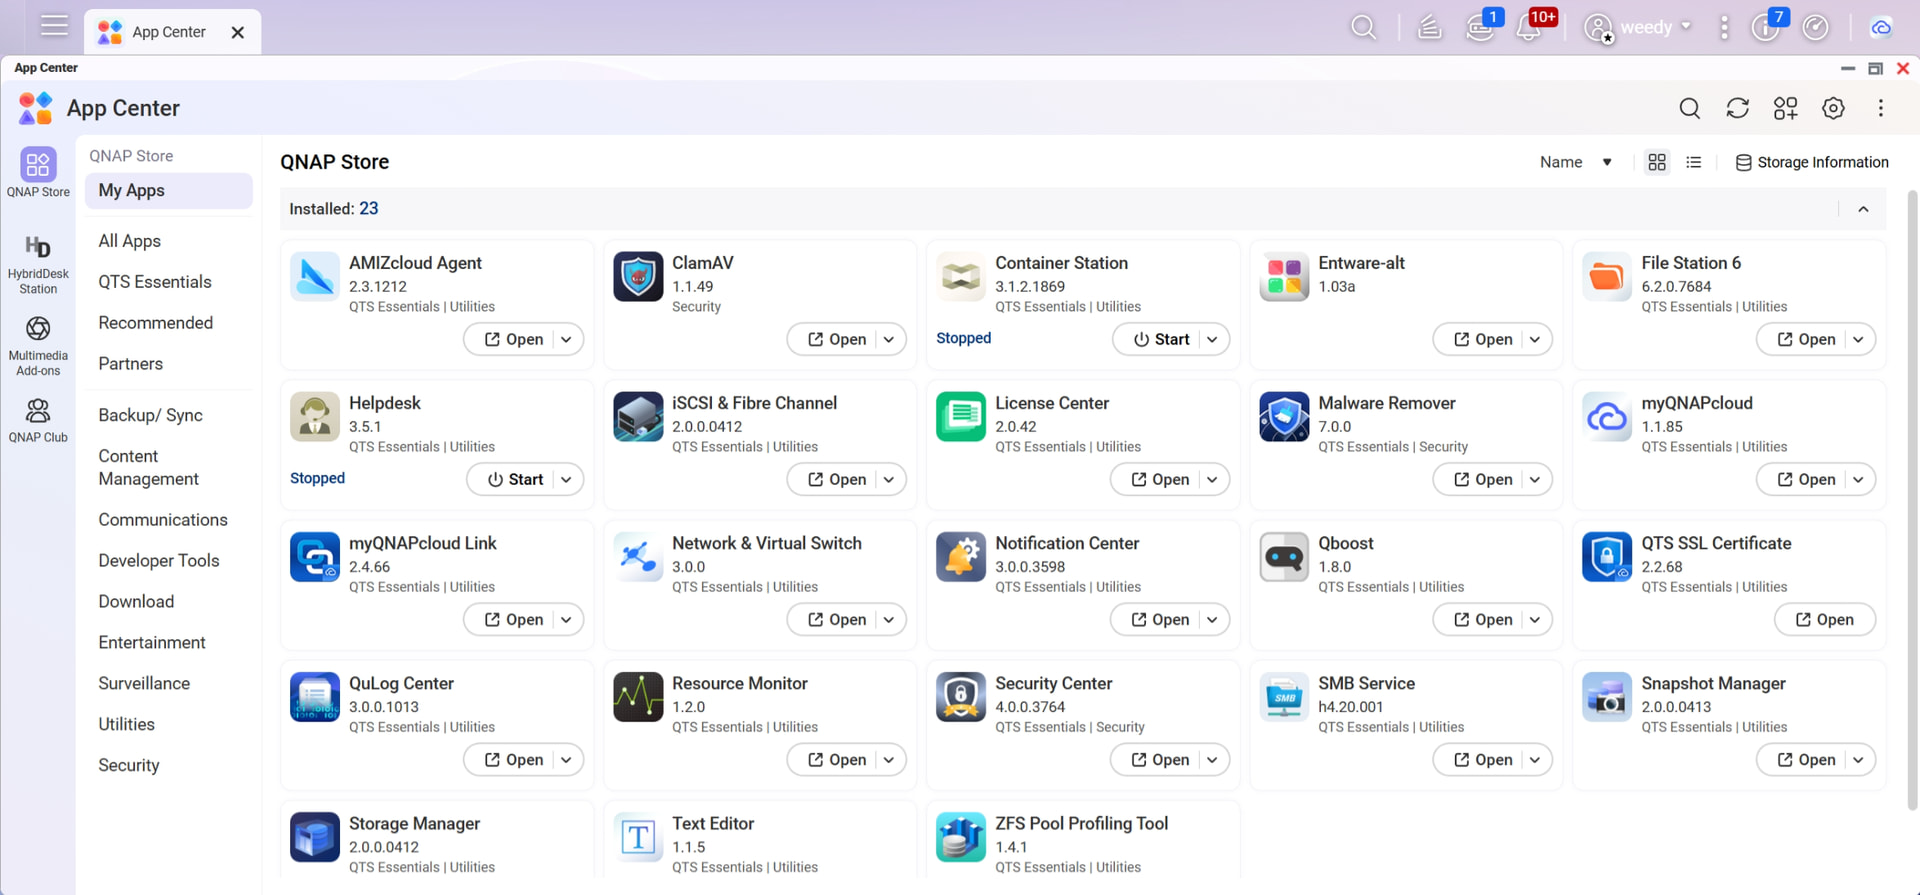Click the install manually icon in toolbar

point(1785,108)
